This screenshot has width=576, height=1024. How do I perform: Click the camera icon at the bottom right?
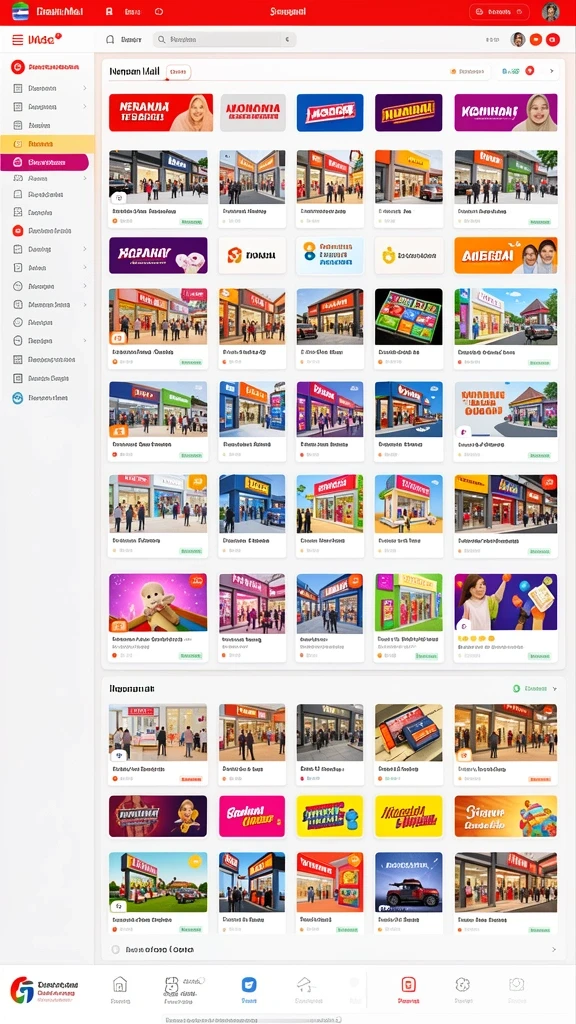(517, 985)
